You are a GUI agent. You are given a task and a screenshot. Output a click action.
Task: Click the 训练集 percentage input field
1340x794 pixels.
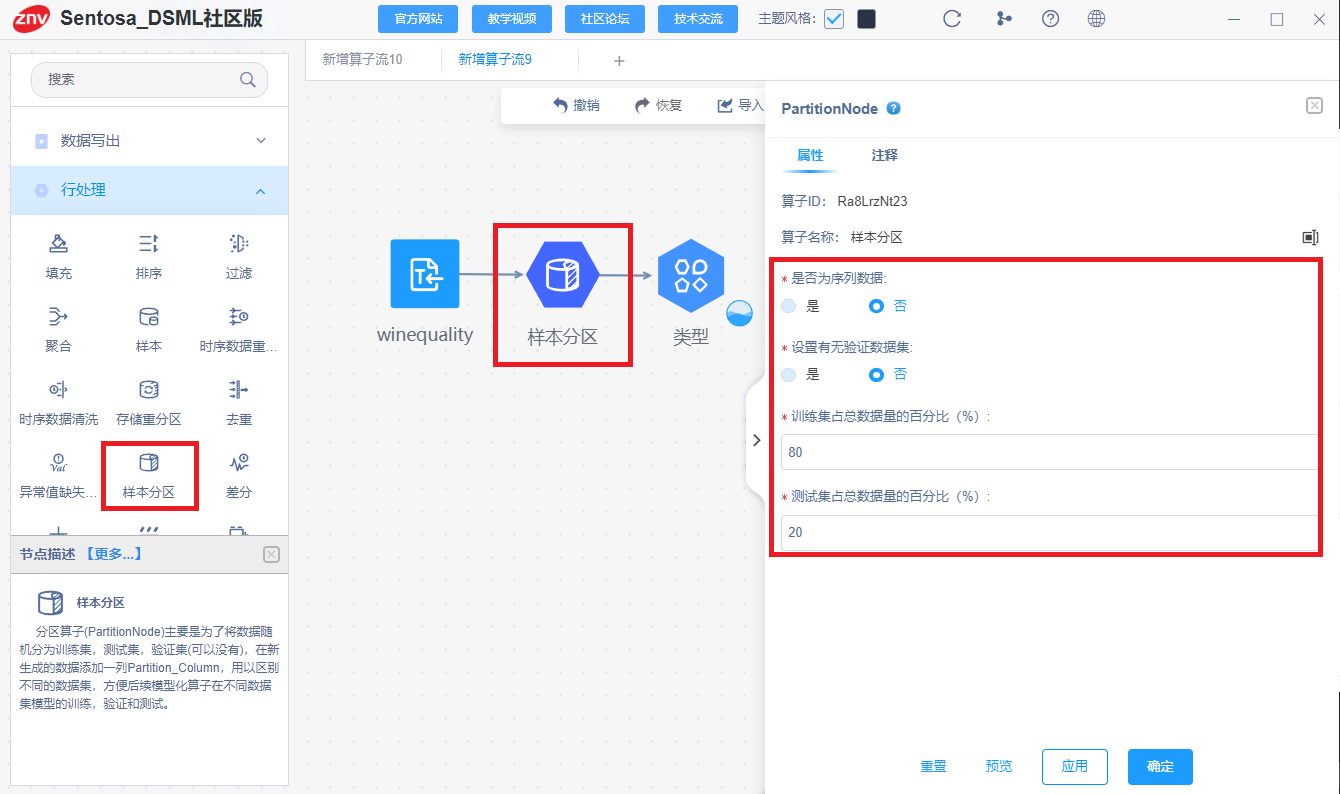coord(1049,452)
